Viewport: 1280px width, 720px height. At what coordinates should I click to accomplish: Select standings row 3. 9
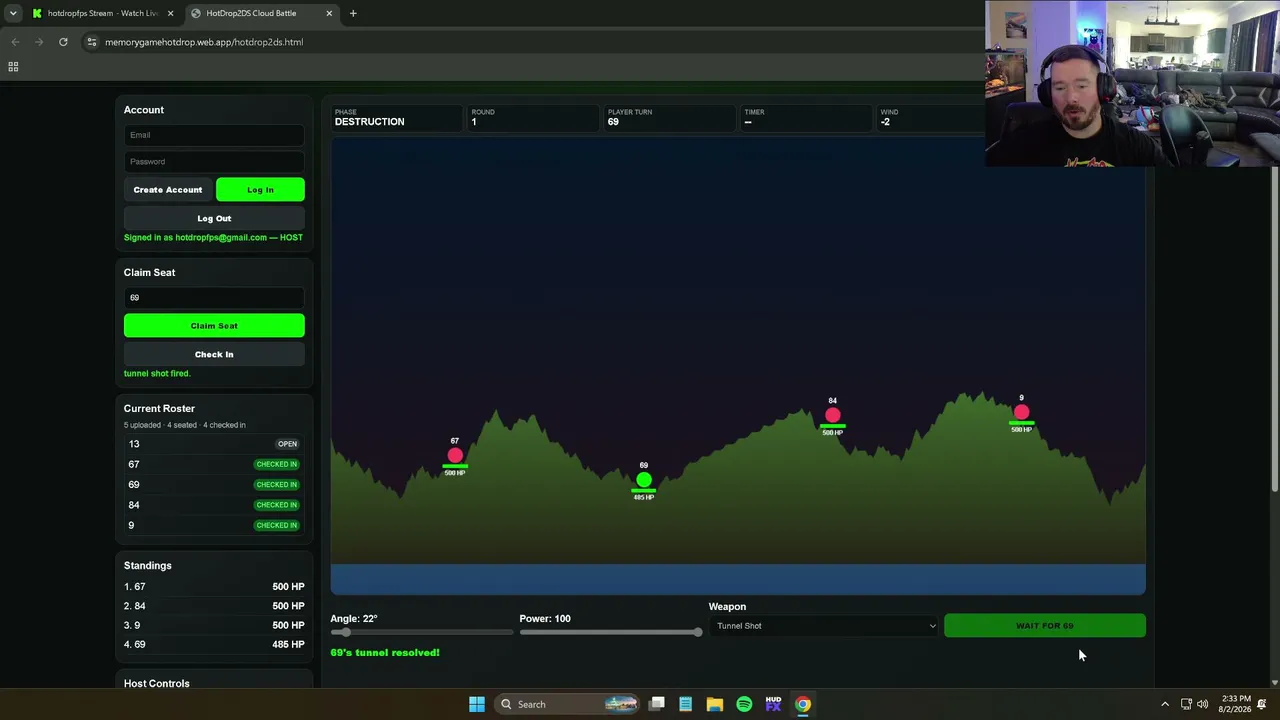coord(214,625)
